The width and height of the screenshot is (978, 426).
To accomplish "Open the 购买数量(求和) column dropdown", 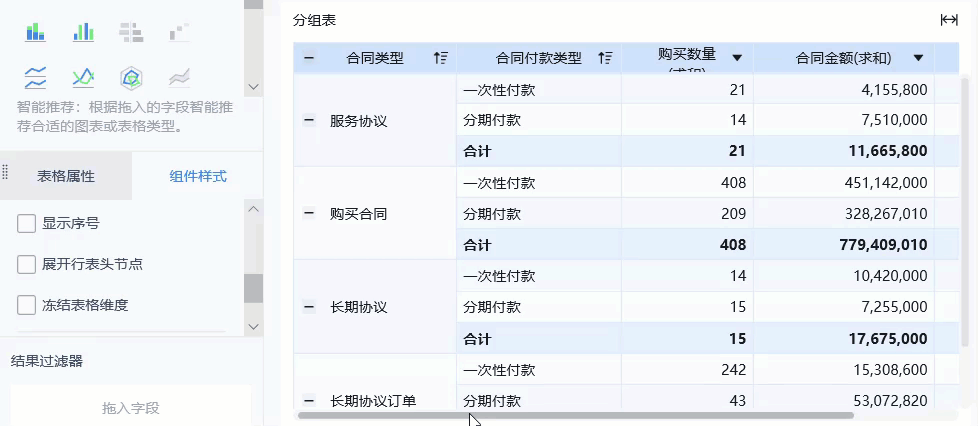I will (x=737, y=58).
